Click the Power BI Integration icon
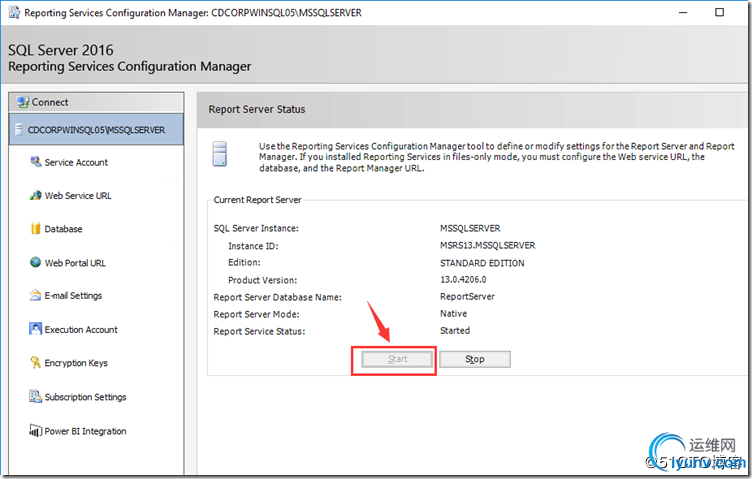752x479 pixels. click(x=35, y=430)
